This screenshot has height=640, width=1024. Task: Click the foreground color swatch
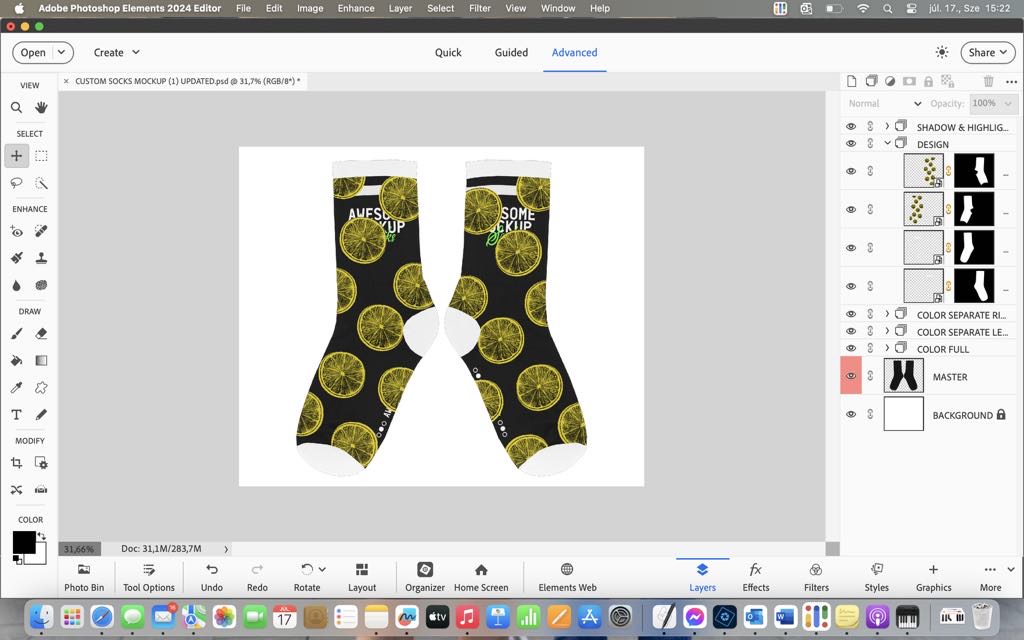pos(25,538)
